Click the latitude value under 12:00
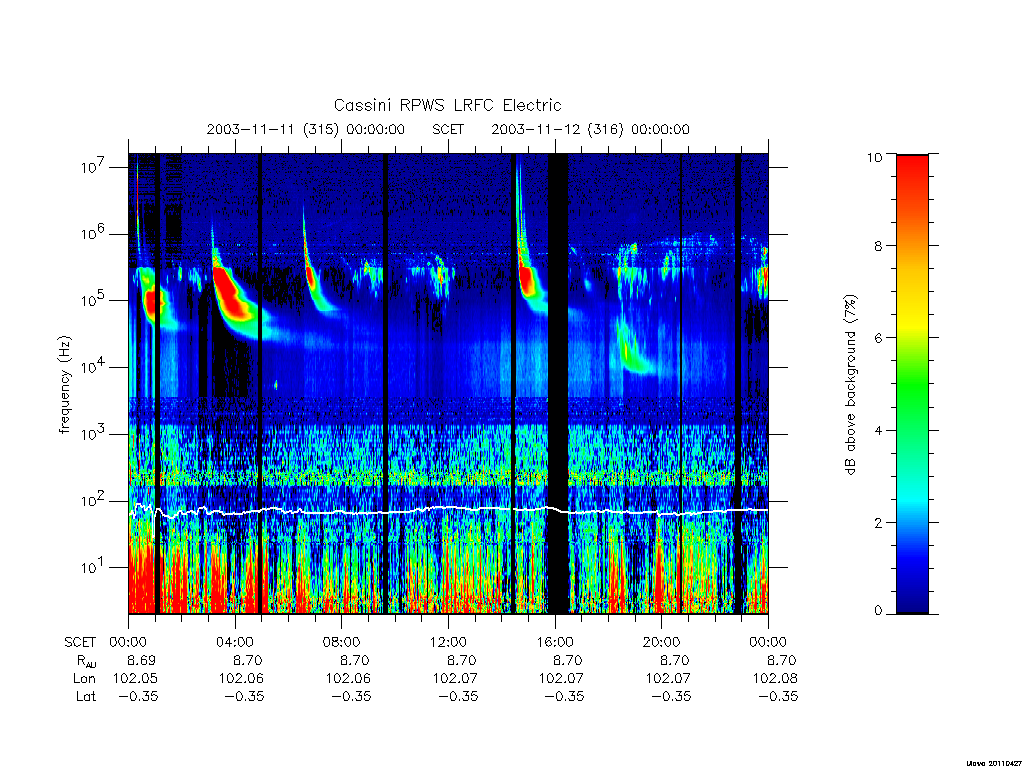 pyautogui.click(x=458, y=696)
